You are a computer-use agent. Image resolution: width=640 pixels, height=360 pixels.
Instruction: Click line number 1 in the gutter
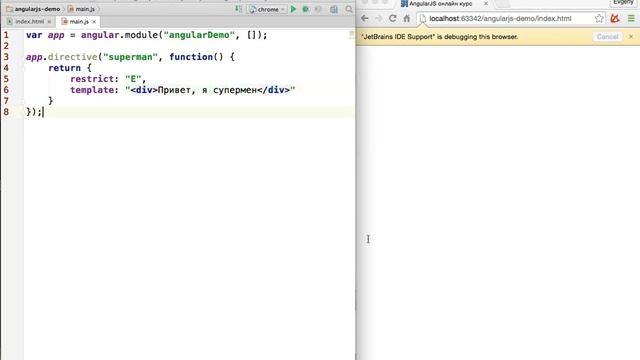(6, 35)
